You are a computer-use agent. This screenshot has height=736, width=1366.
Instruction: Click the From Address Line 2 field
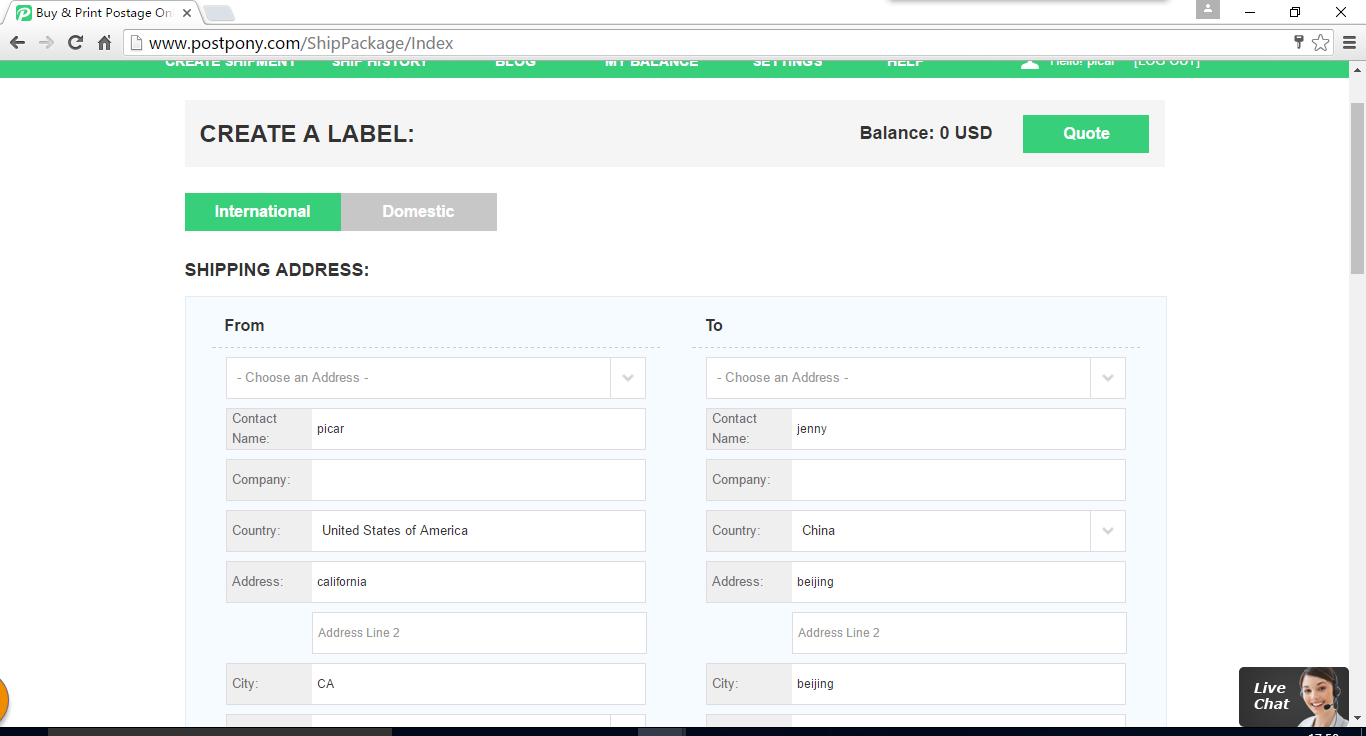pyautogui.click(x=479, y=633)
